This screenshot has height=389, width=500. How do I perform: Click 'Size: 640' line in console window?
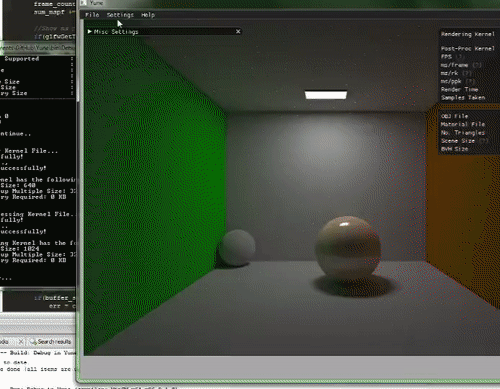(18, 185)
